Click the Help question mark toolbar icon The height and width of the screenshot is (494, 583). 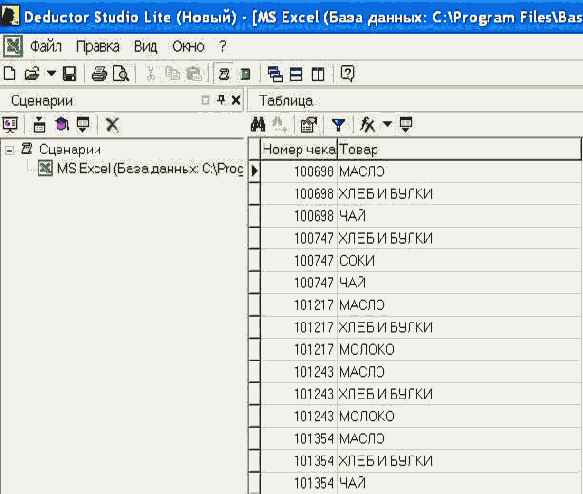pos(347,74)
